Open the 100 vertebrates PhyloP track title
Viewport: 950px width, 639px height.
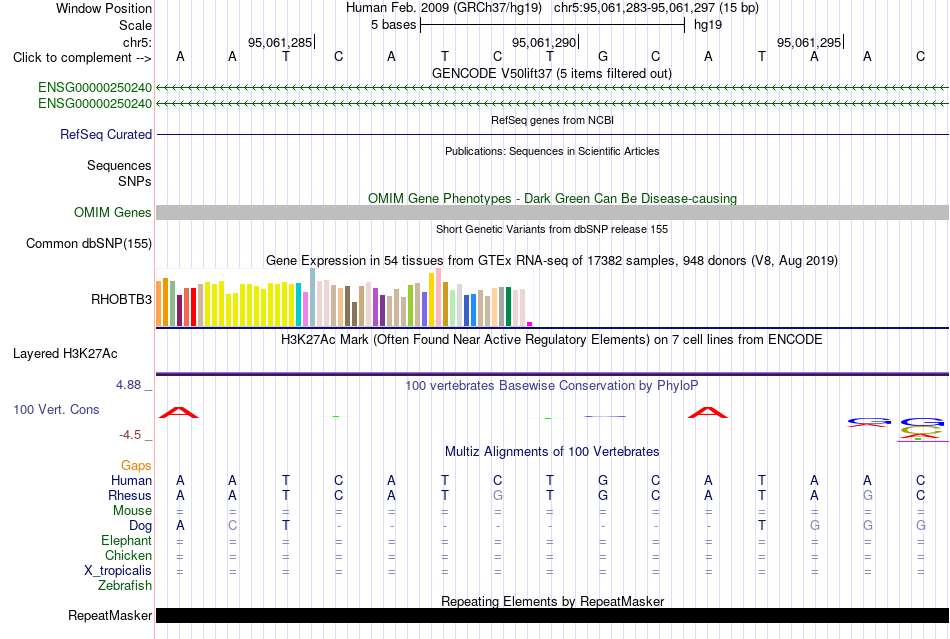(551, 385)
